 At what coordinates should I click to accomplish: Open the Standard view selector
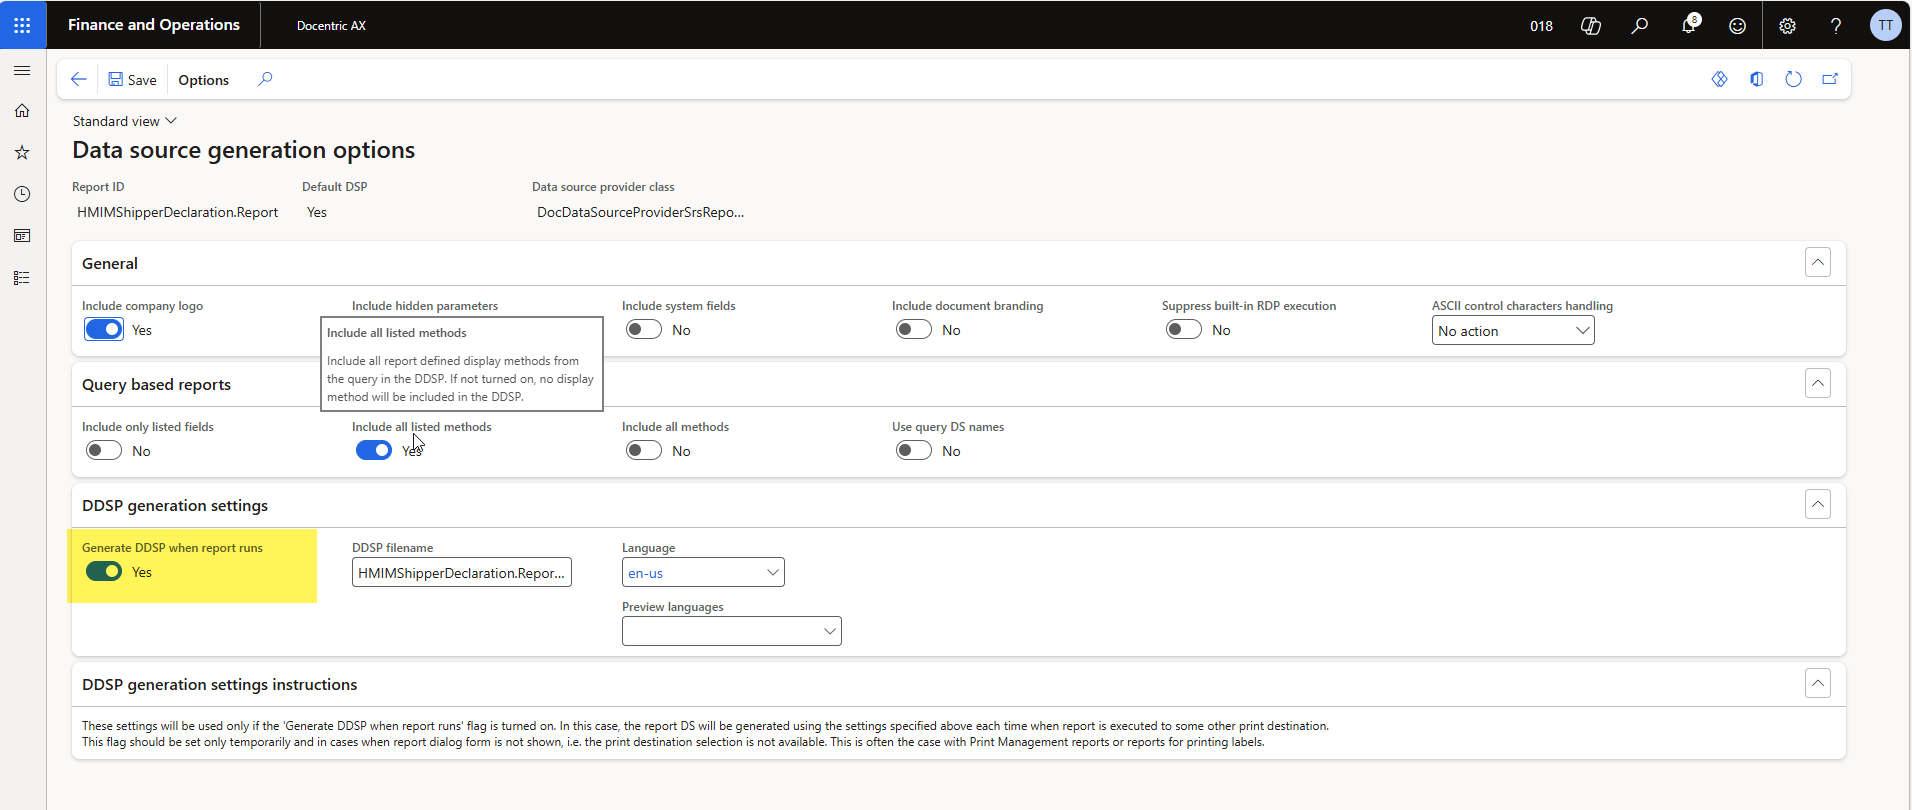click(x=124, y=121)
